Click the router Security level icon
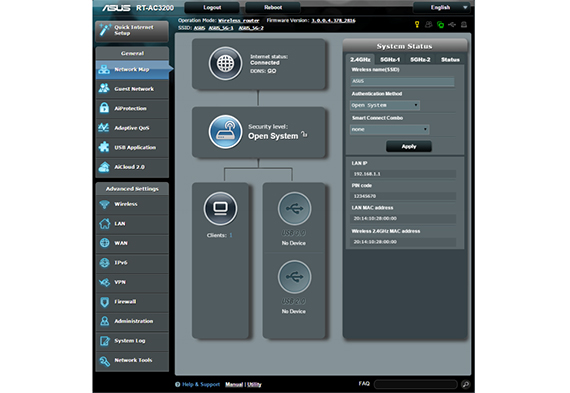 click(x=225, y=132)
